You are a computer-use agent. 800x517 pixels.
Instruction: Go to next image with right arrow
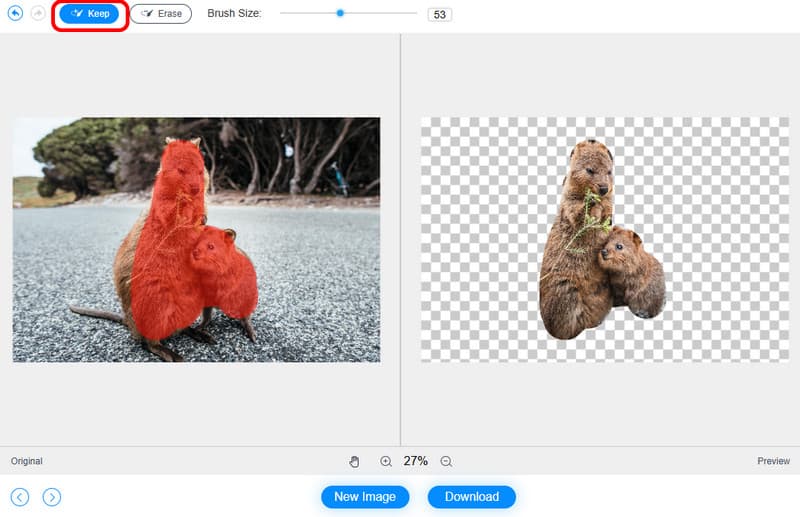(52, 497)
